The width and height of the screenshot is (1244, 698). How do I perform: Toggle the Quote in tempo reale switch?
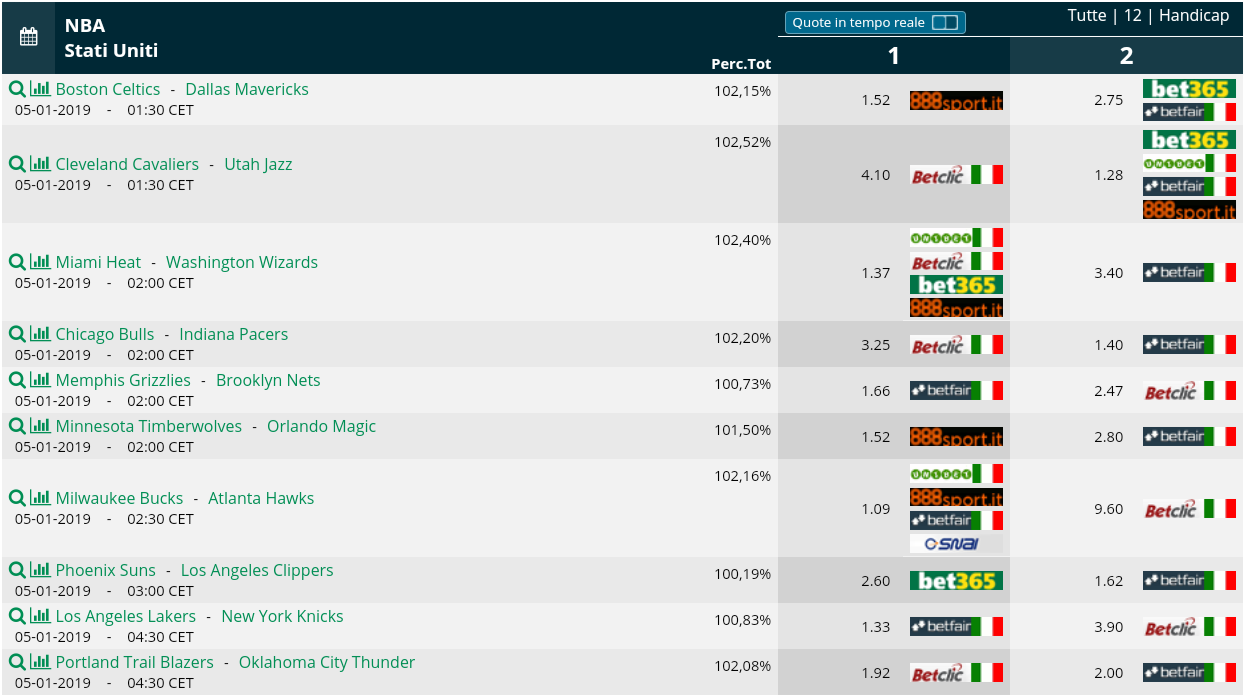(x=945, y=22)
